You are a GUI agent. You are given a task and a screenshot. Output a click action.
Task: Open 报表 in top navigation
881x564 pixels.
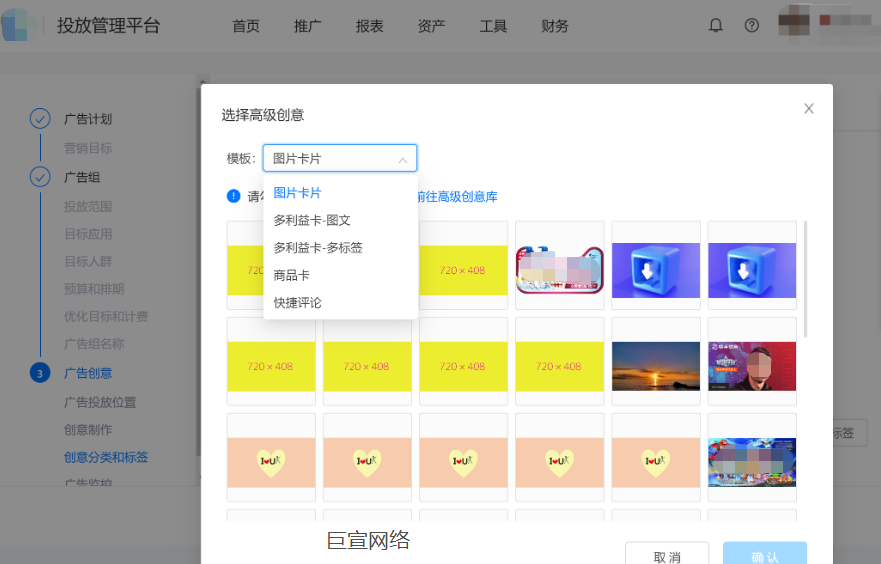coord(370,26)
